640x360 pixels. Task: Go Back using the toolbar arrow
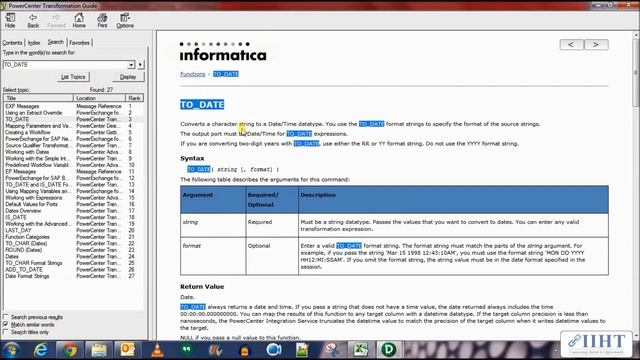33,20
